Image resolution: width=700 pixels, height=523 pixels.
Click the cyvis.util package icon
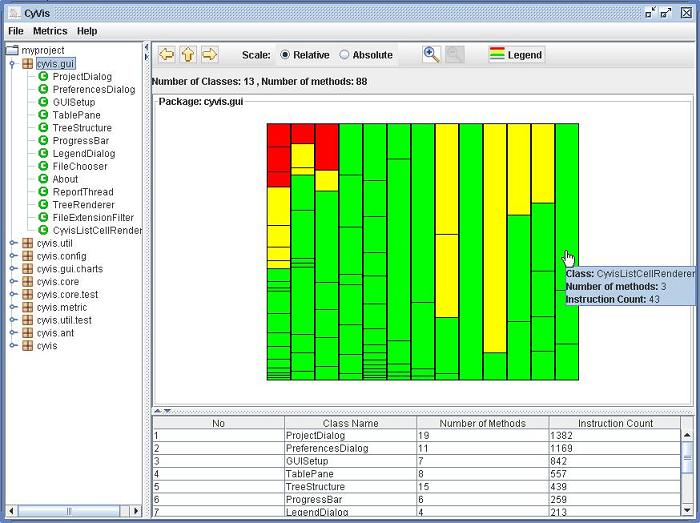(x=27, y=243)
